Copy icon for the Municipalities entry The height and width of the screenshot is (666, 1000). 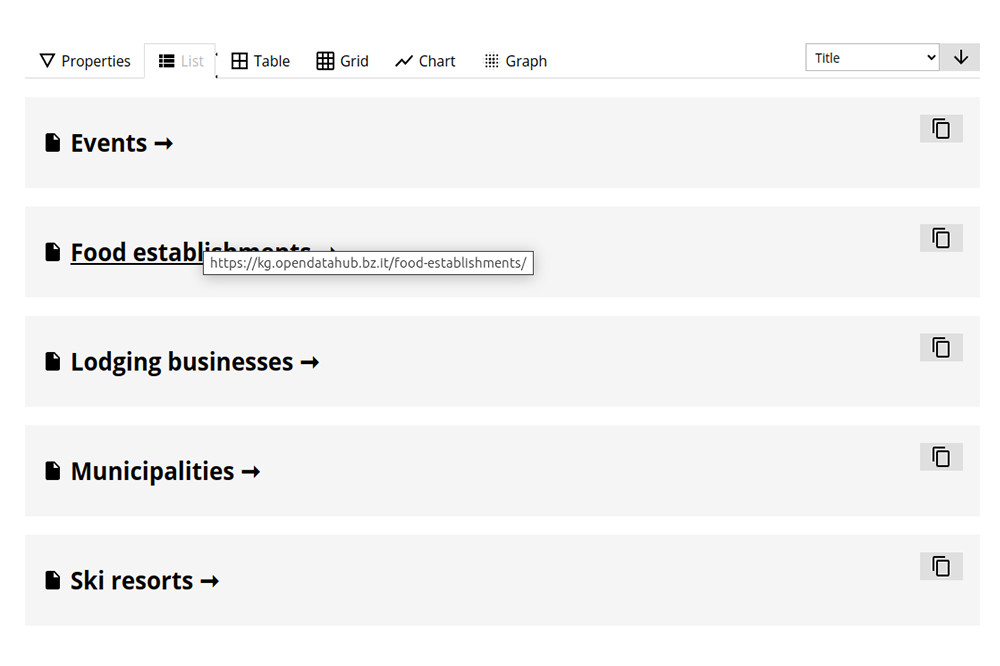point(941,457)
